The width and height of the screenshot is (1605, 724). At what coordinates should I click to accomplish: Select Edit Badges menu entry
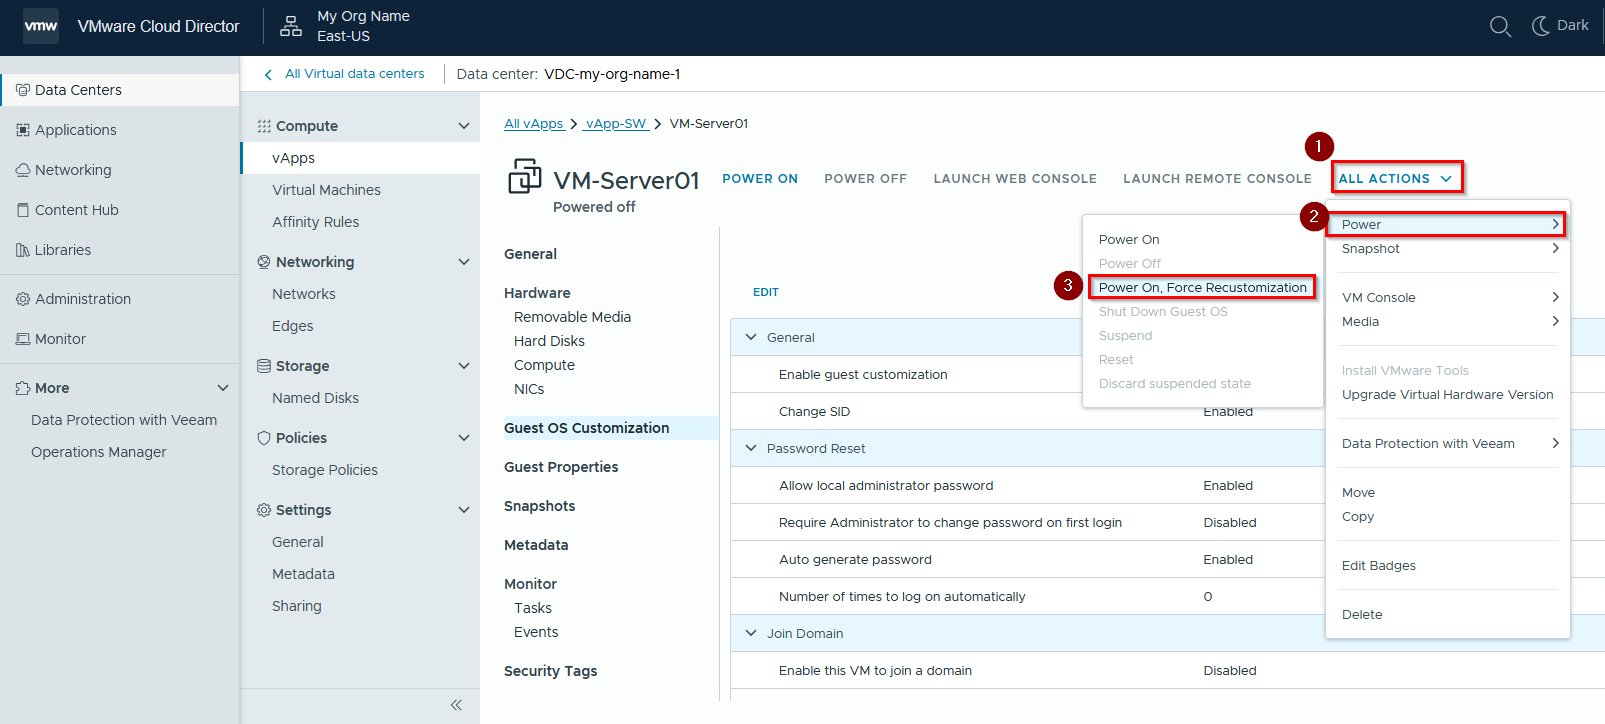(1378, 565)
